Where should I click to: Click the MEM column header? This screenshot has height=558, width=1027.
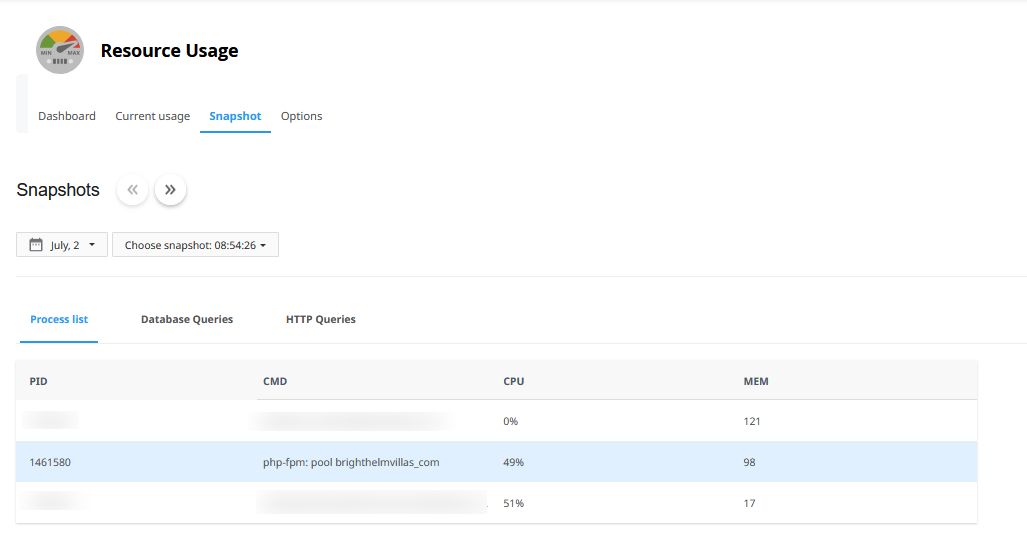pyautogui.click(x=756, y=381)
